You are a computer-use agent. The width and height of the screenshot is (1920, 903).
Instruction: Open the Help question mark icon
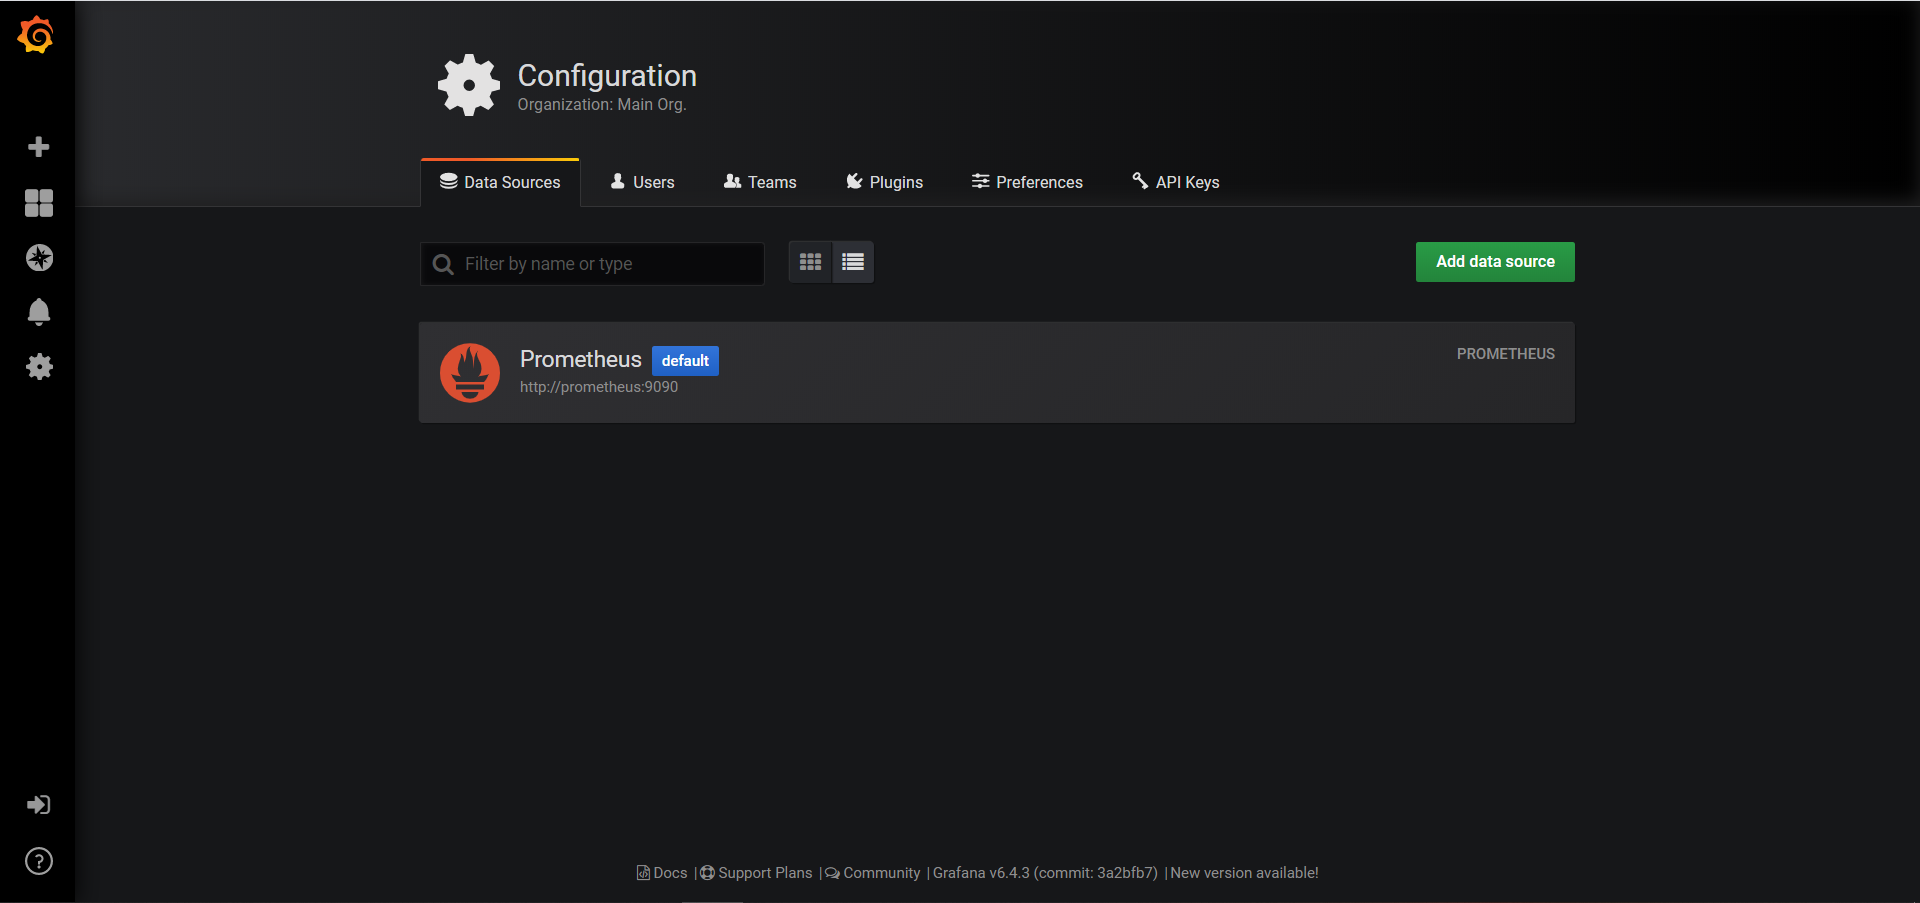(x=38, y=861)
